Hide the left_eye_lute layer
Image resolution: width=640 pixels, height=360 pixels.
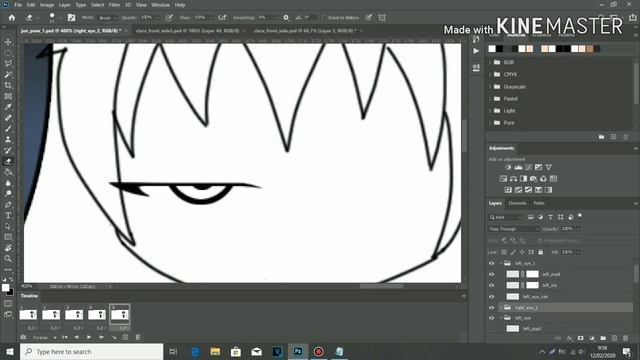point(491,297)
